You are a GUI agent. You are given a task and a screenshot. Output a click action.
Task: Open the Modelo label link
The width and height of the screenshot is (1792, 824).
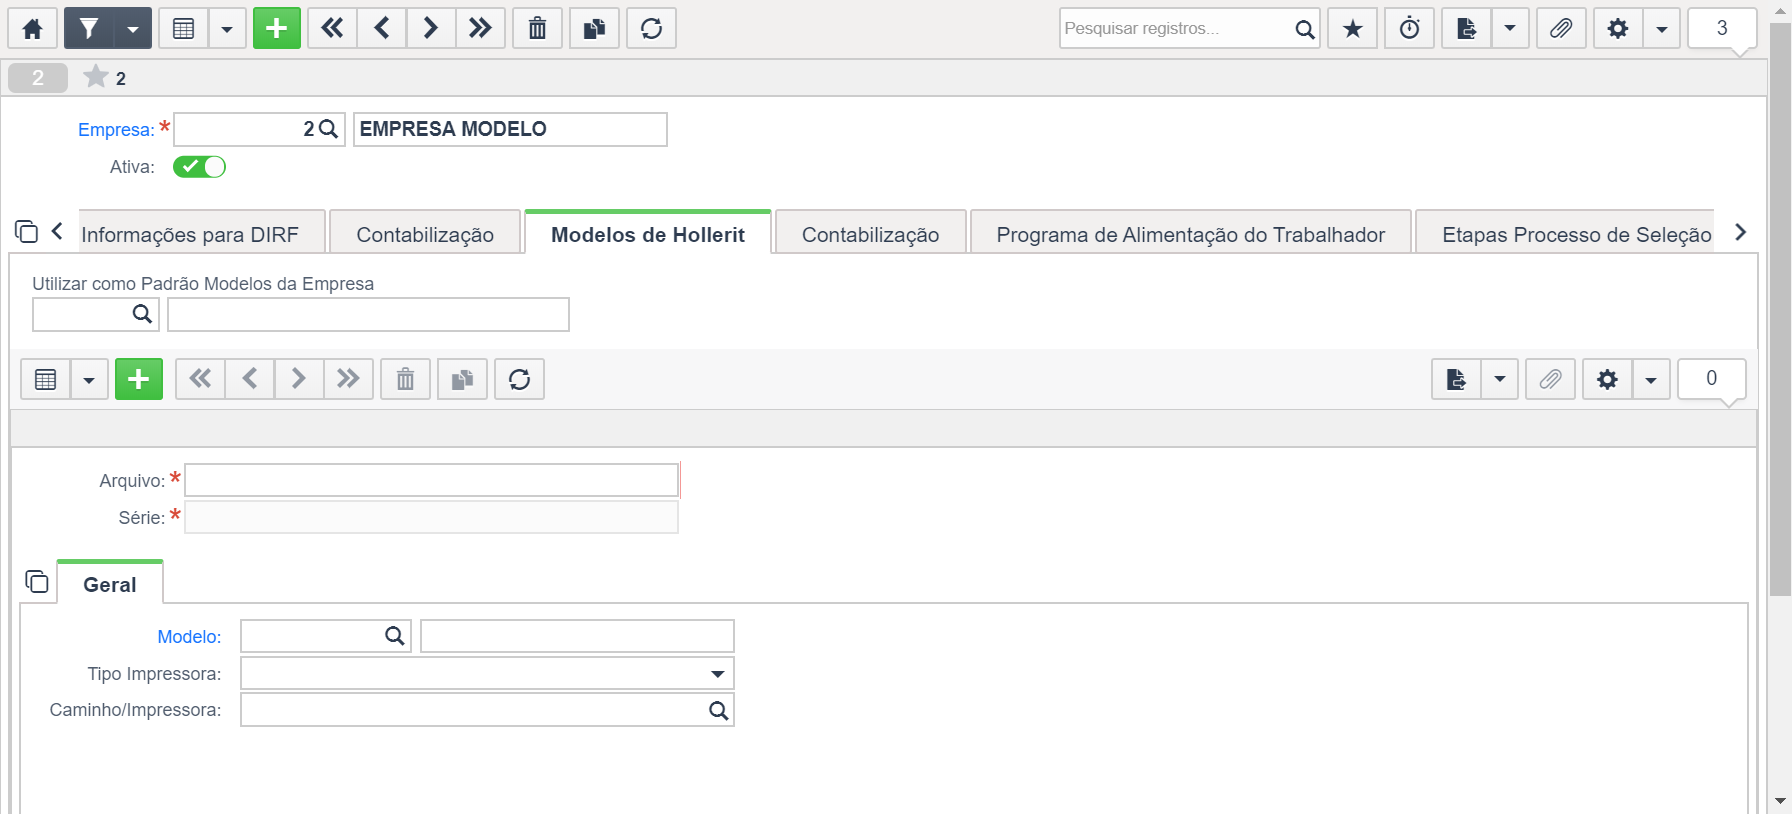[x=189, y=636]
